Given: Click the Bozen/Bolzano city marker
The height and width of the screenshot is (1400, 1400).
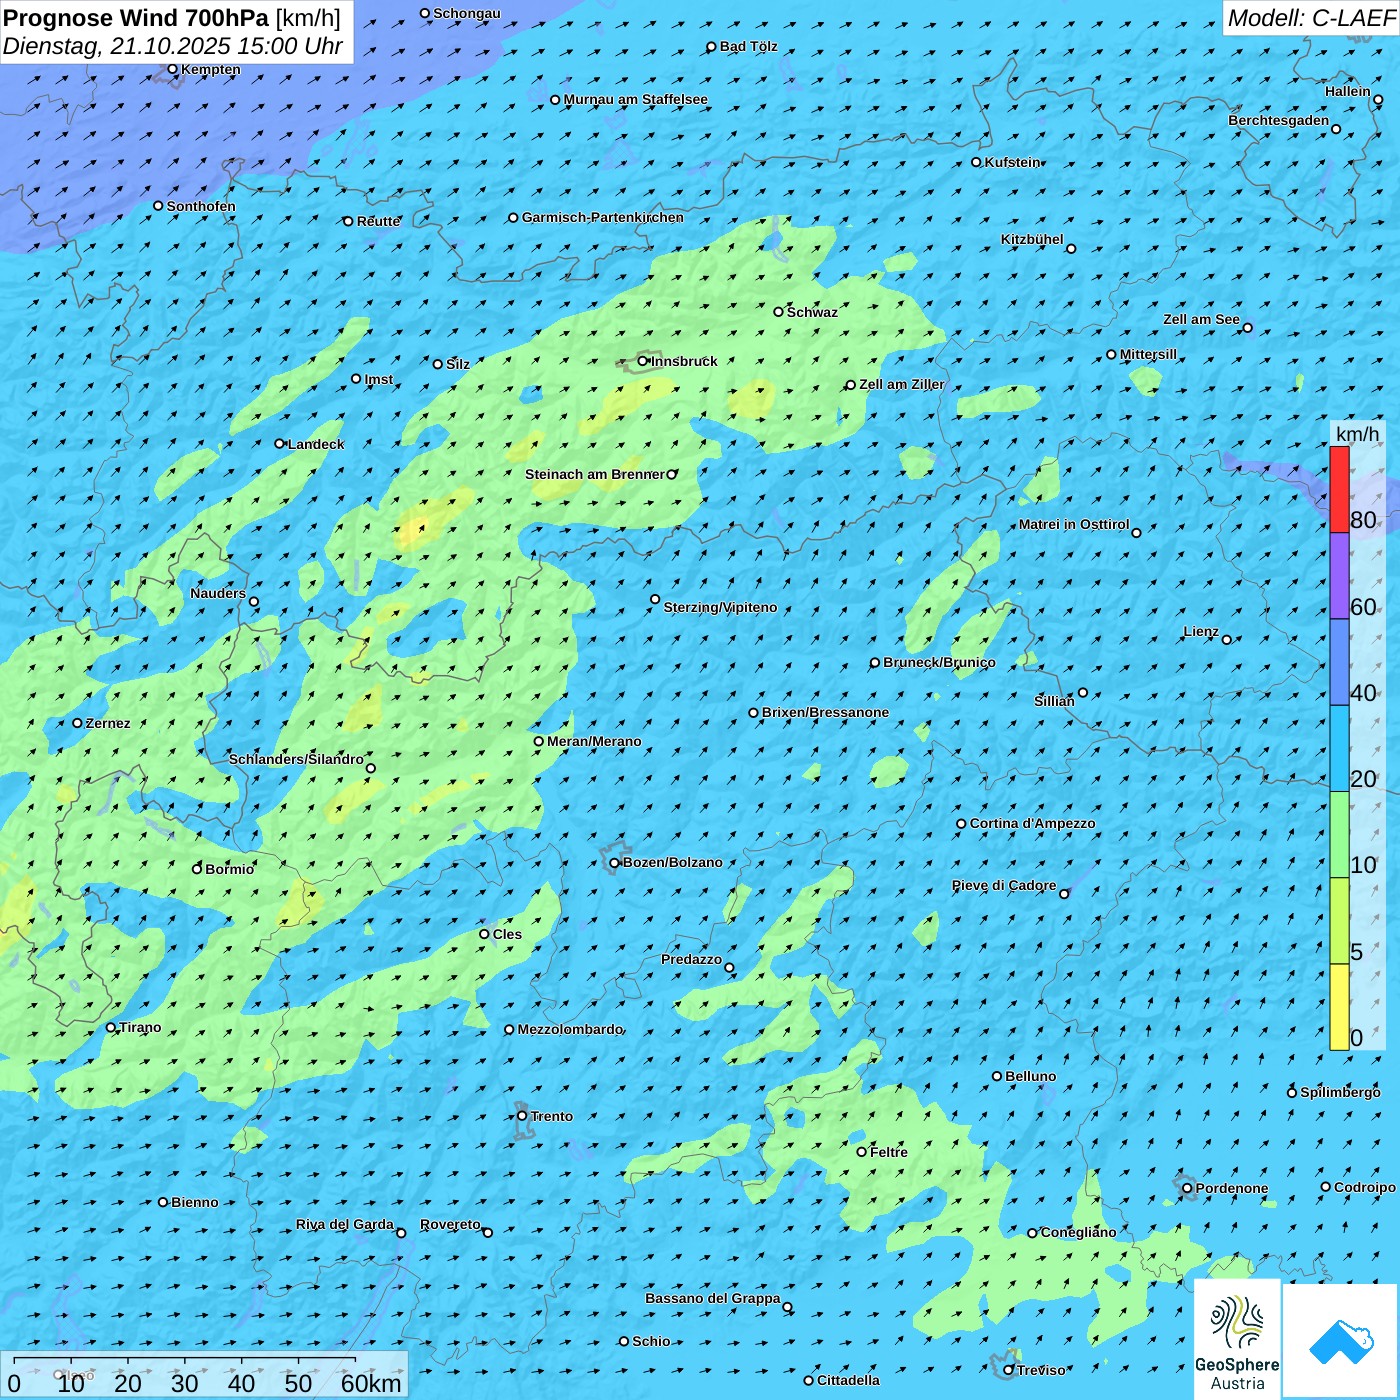Looking at the screenshot, I should pos(615,863).
